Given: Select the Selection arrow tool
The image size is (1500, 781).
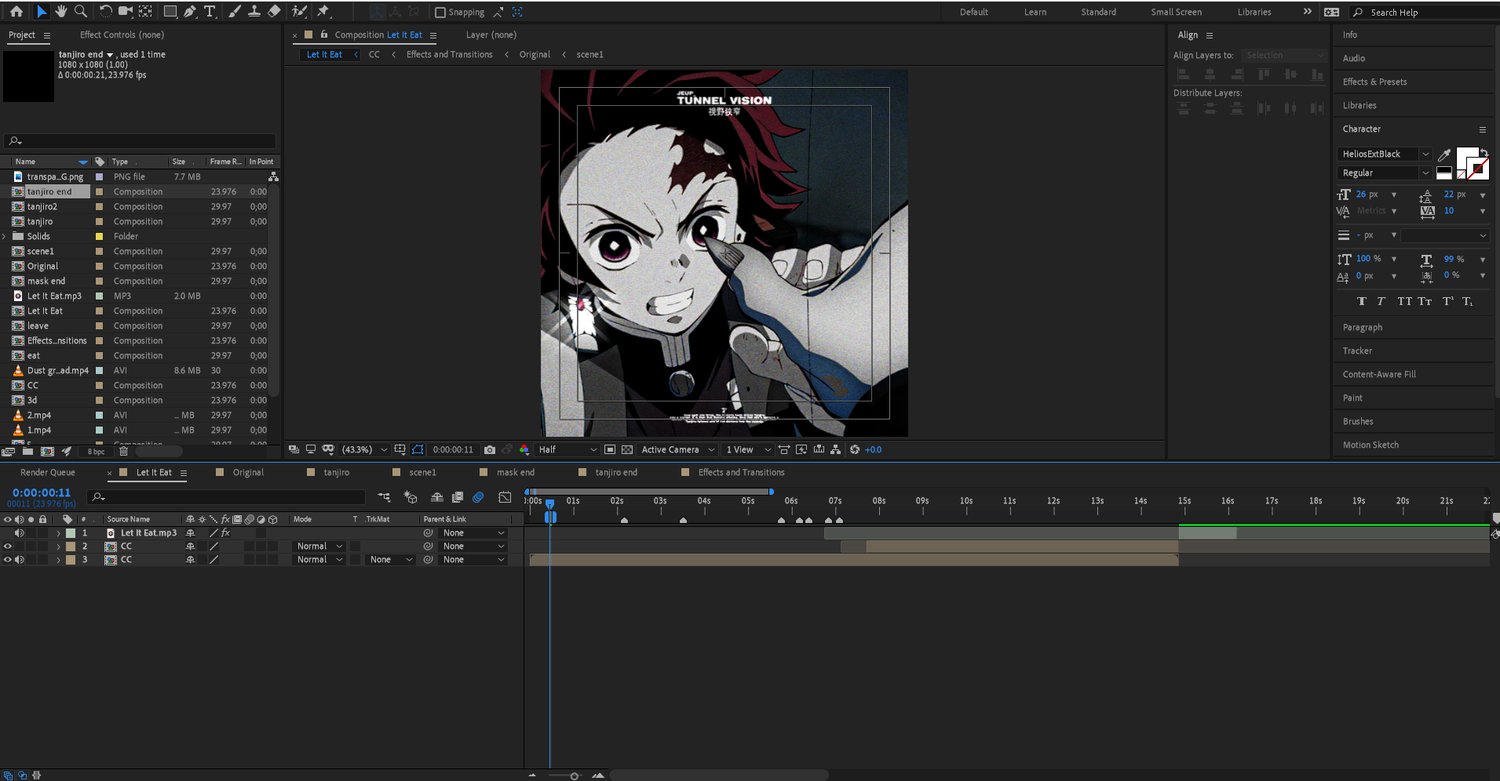Looking at the screenshot, I should [x=41, y=12].
